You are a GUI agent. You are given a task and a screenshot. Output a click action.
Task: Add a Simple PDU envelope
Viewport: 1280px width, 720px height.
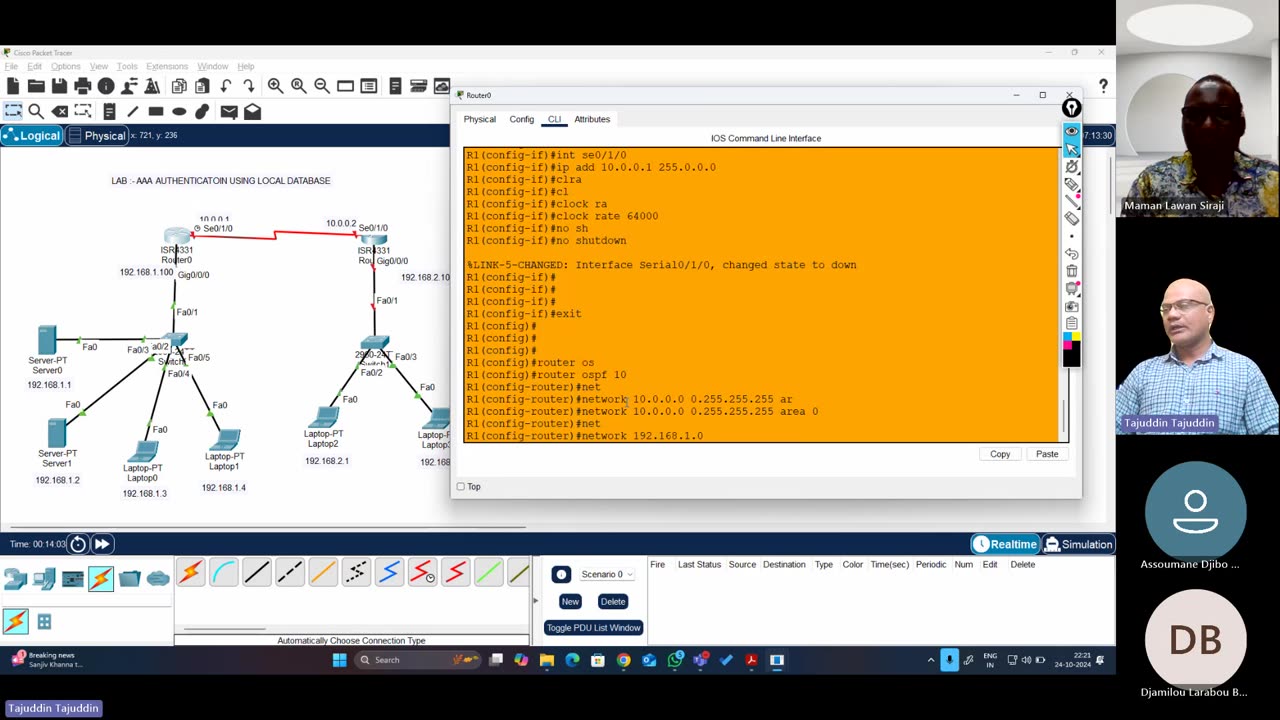point(229,111)
